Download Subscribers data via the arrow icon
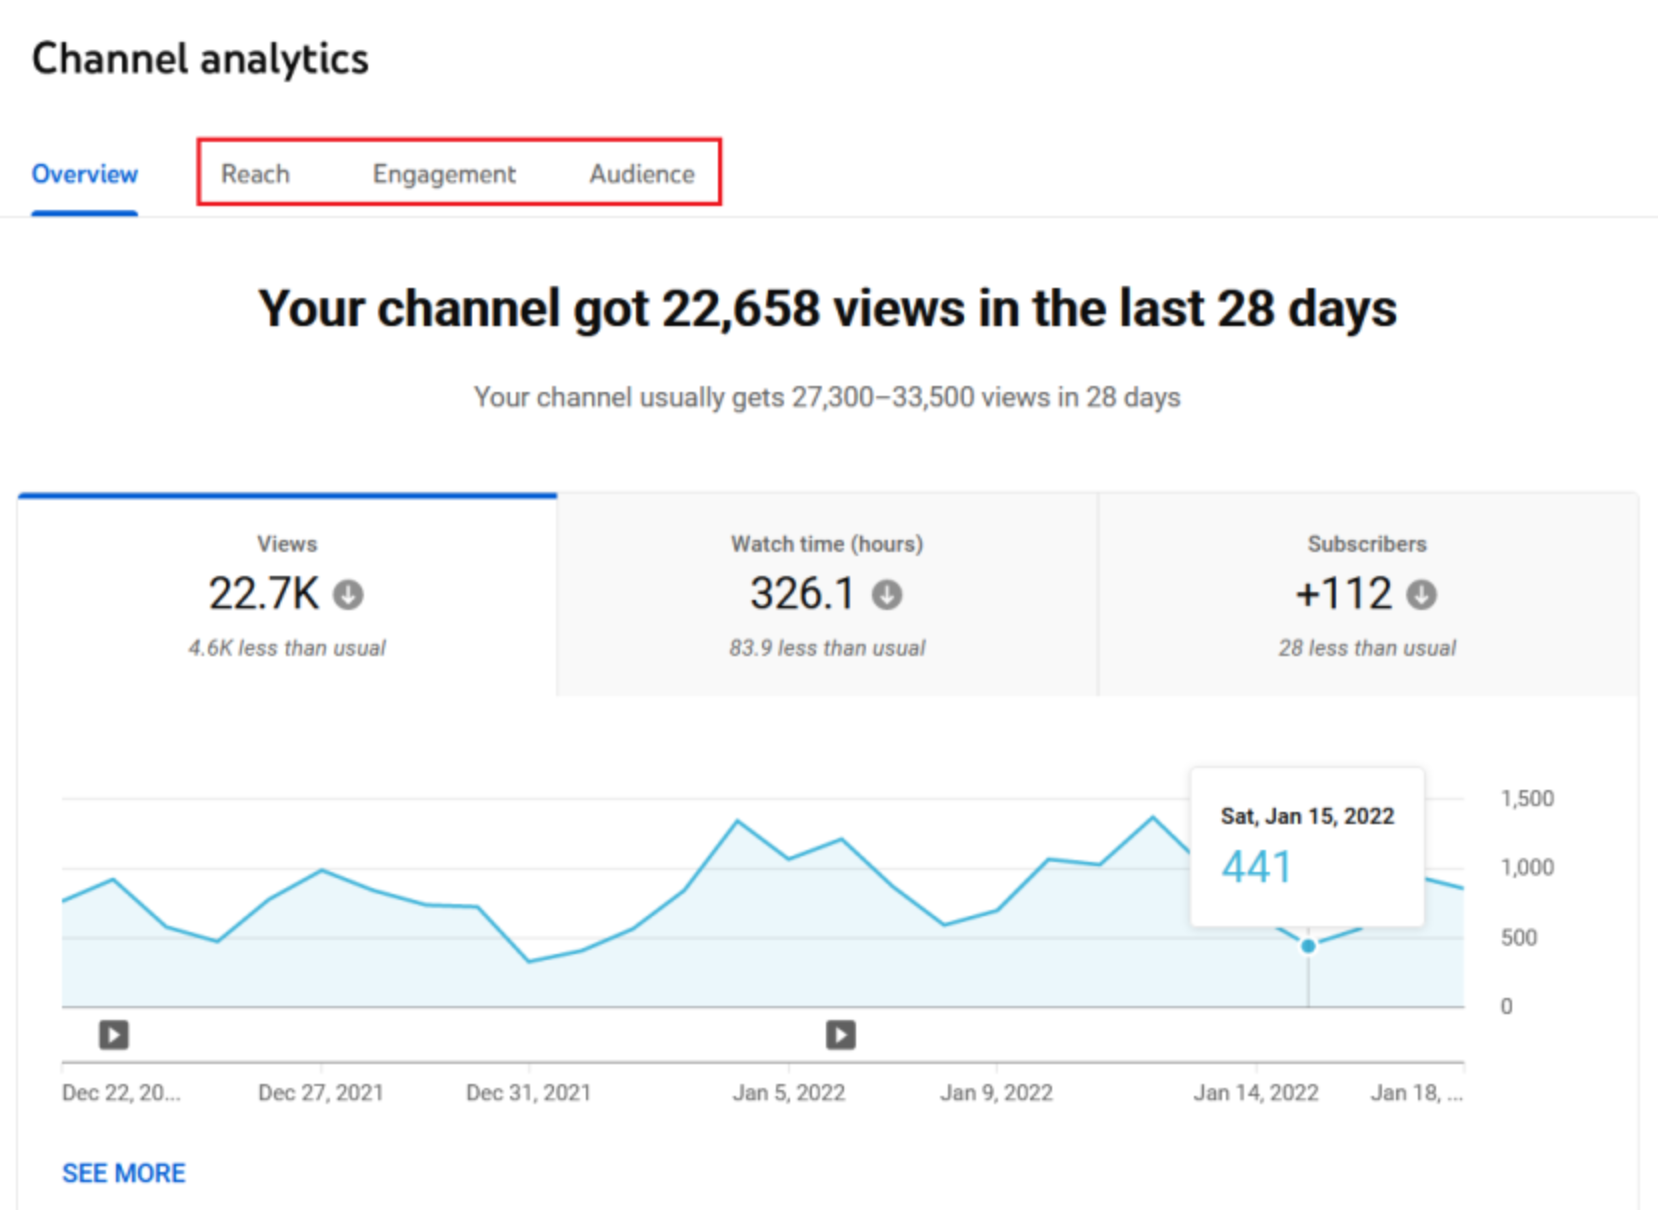The image size is (1658, 1210). 1423,594
